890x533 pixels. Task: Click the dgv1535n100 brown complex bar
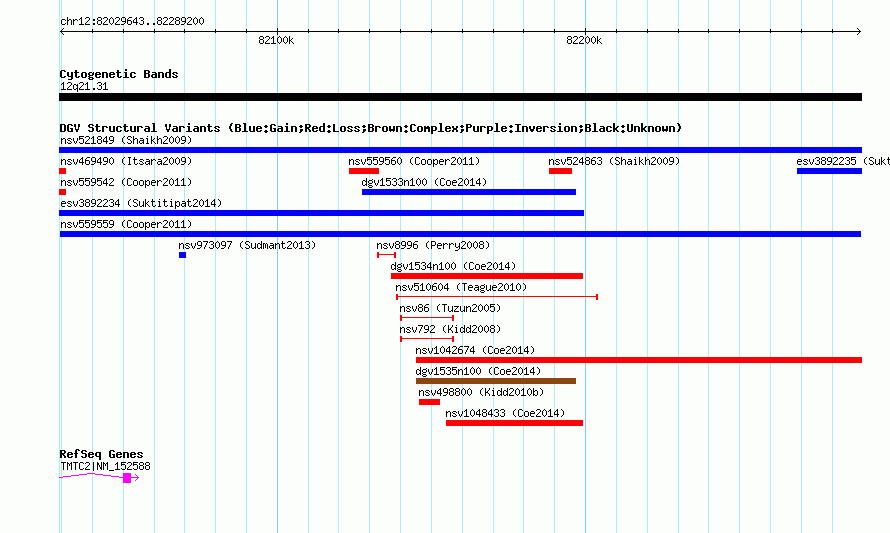click(x=496, y=381)
